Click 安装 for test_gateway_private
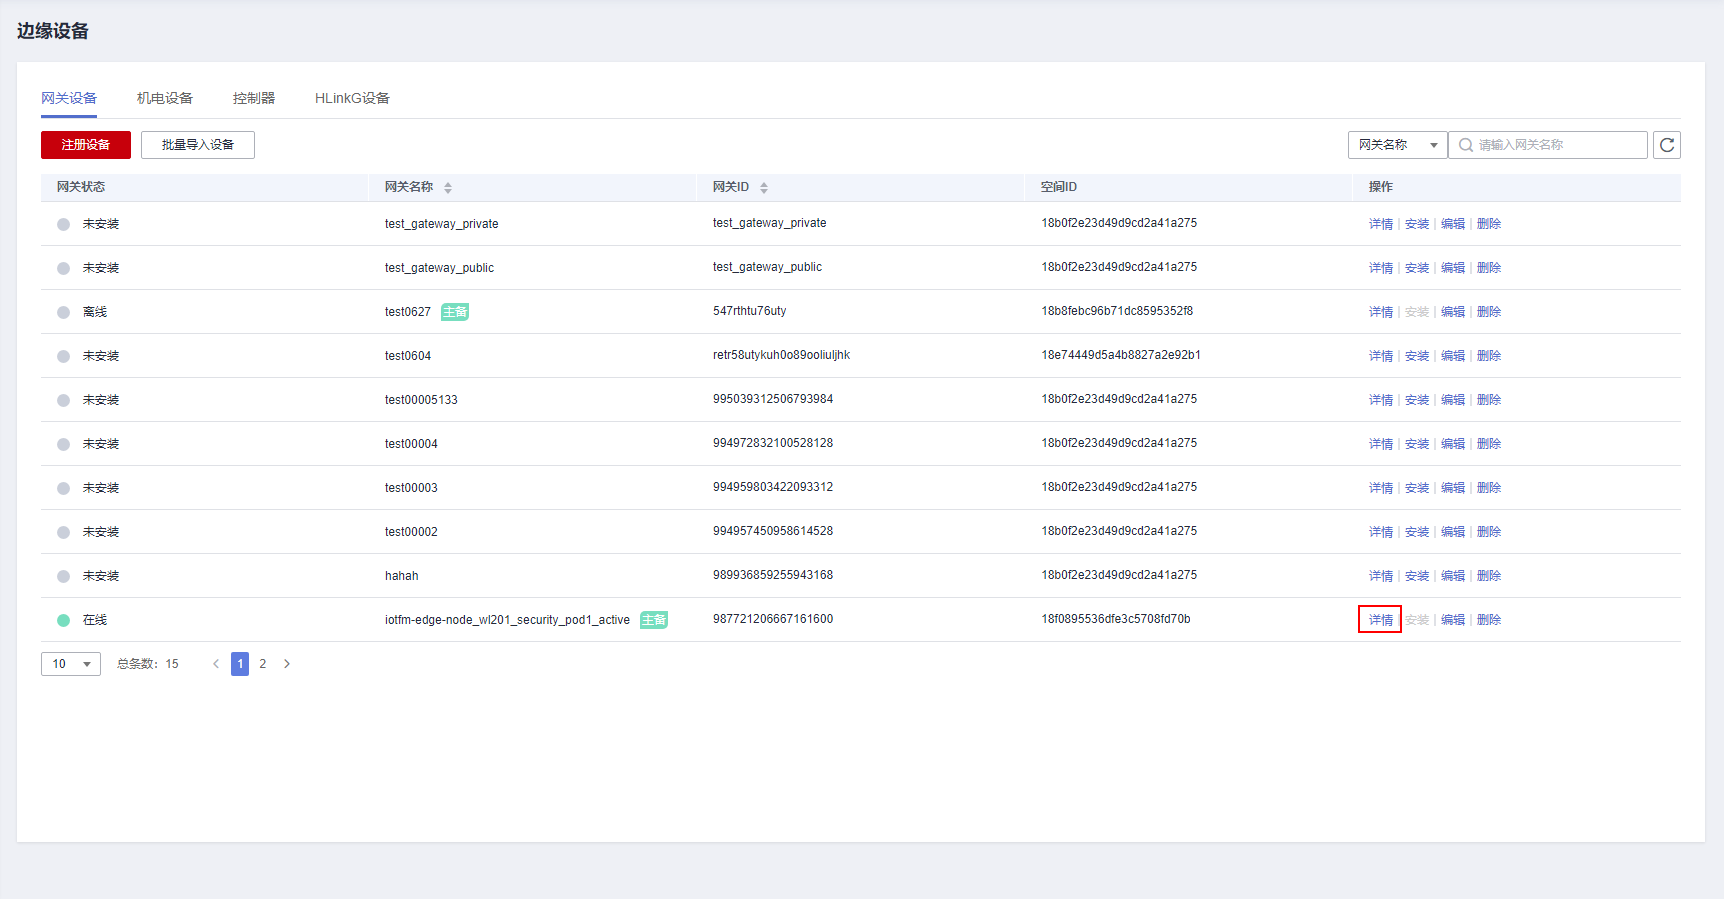 1417,224
